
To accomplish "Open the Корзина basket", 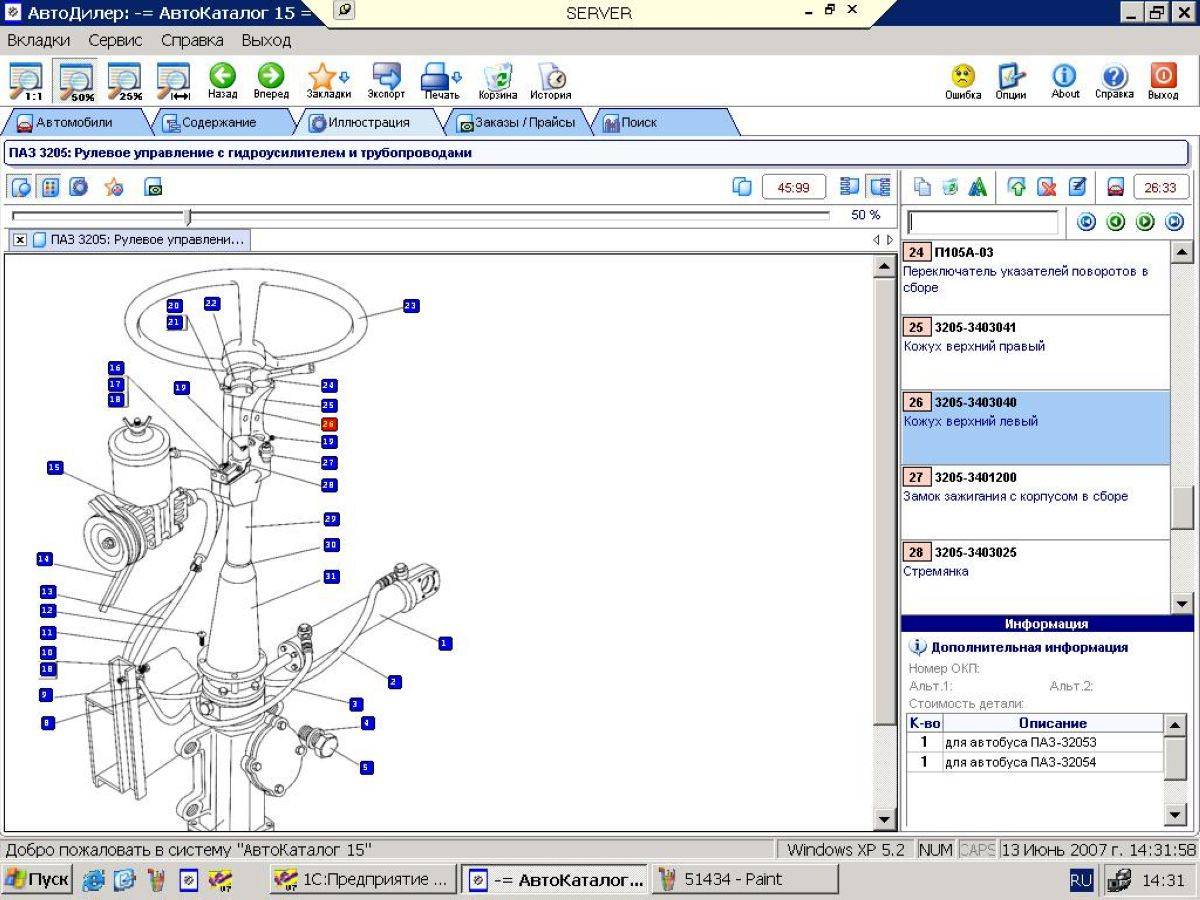I will 497,81.
